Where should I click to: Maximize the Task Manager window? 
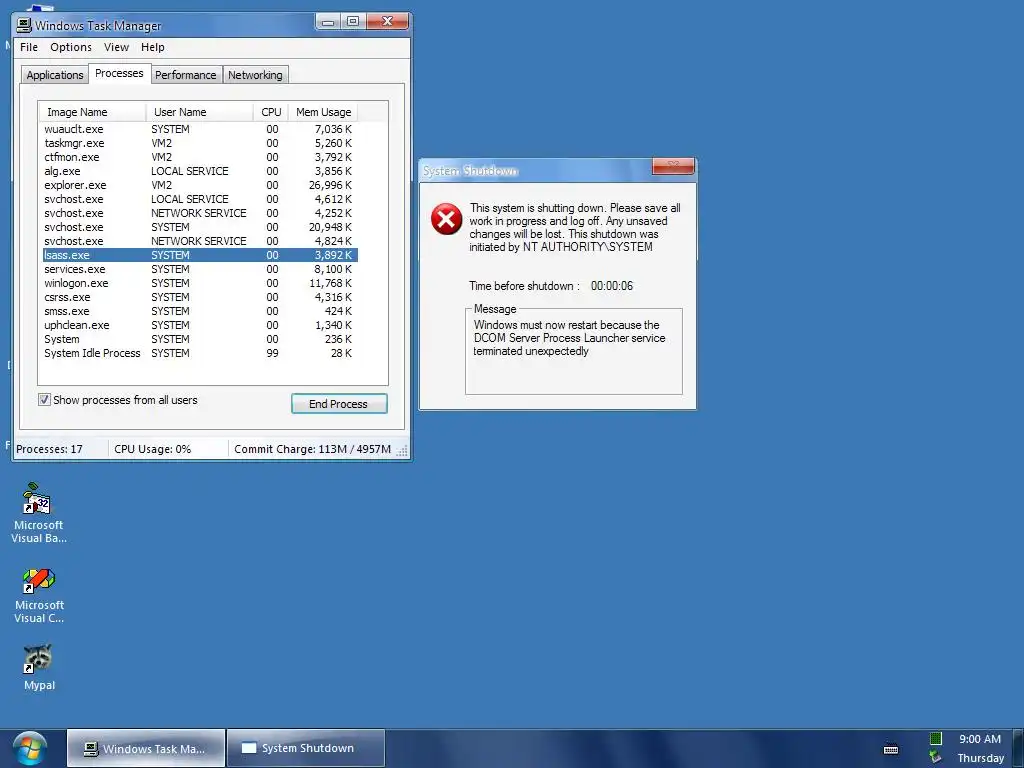point(353,22)
